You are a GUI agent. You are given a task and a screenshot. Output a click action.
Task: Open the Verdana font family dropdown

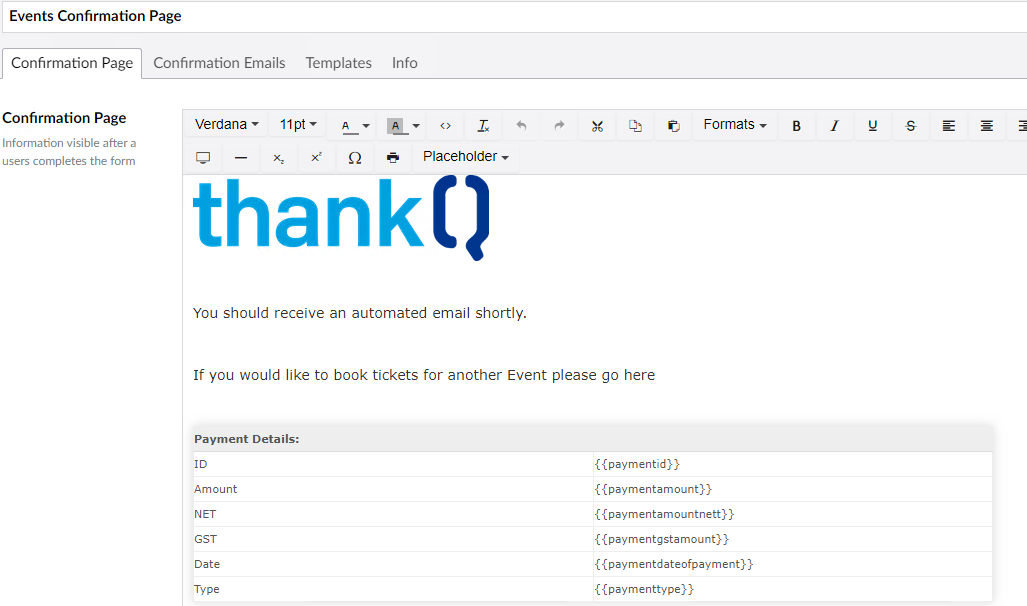(x=227, y=125)
